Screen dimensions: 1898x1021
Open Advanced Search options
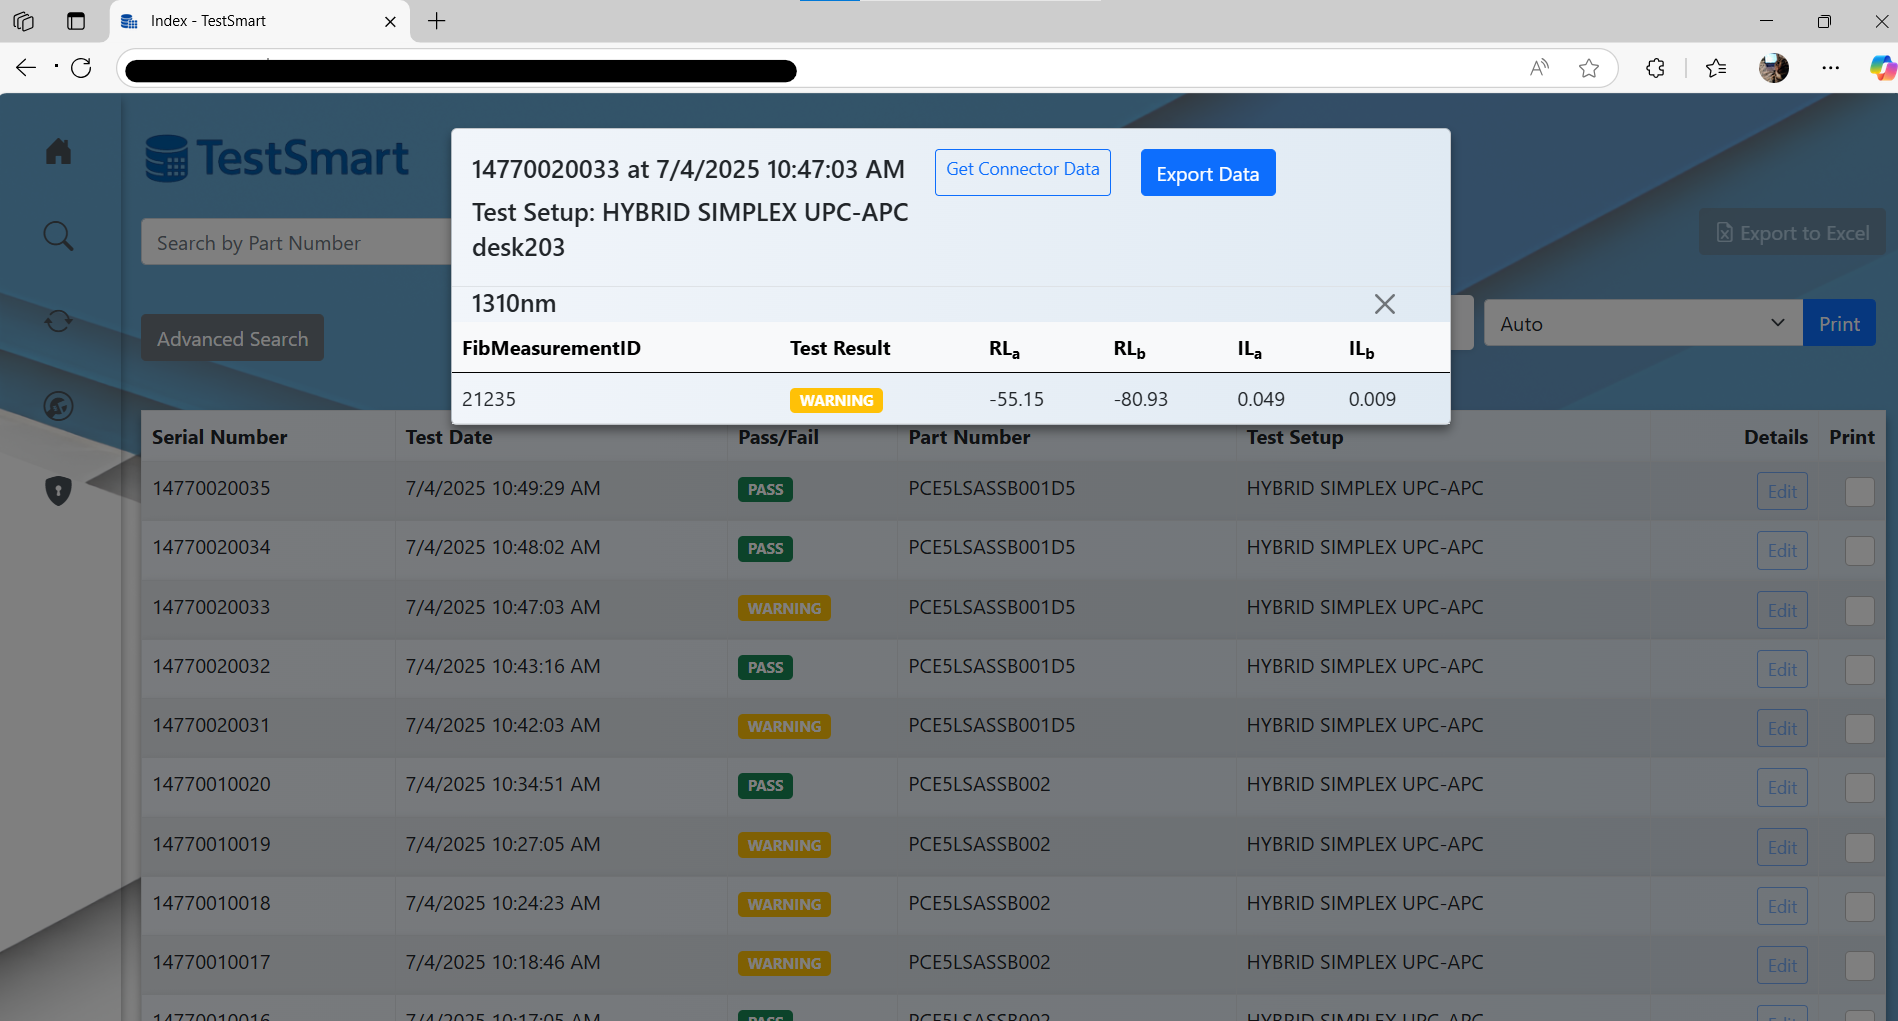232,339
